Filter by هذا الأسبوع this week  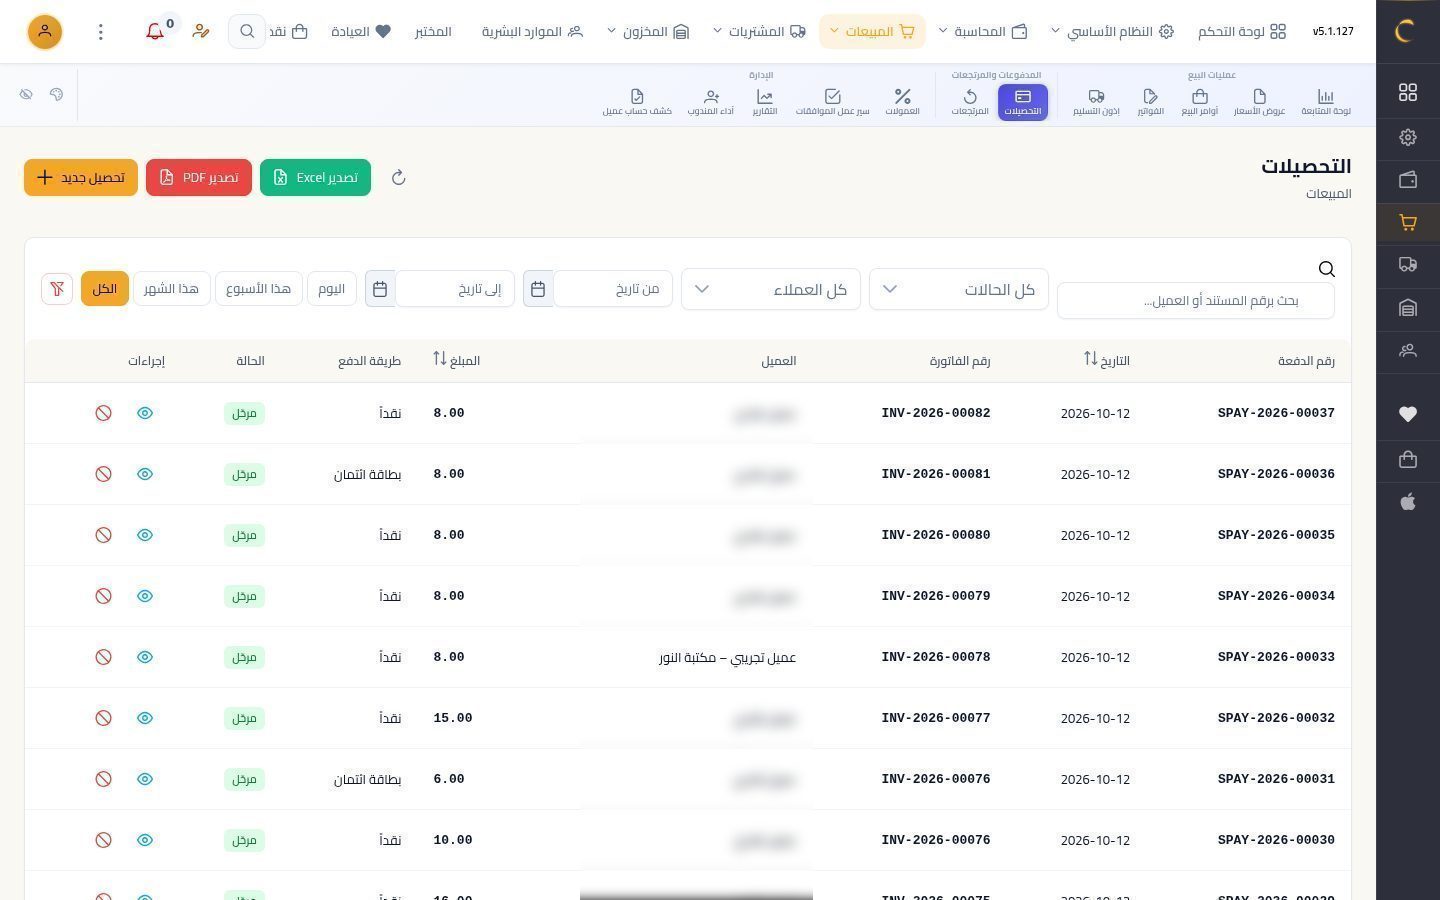click(x=259, y=289)
